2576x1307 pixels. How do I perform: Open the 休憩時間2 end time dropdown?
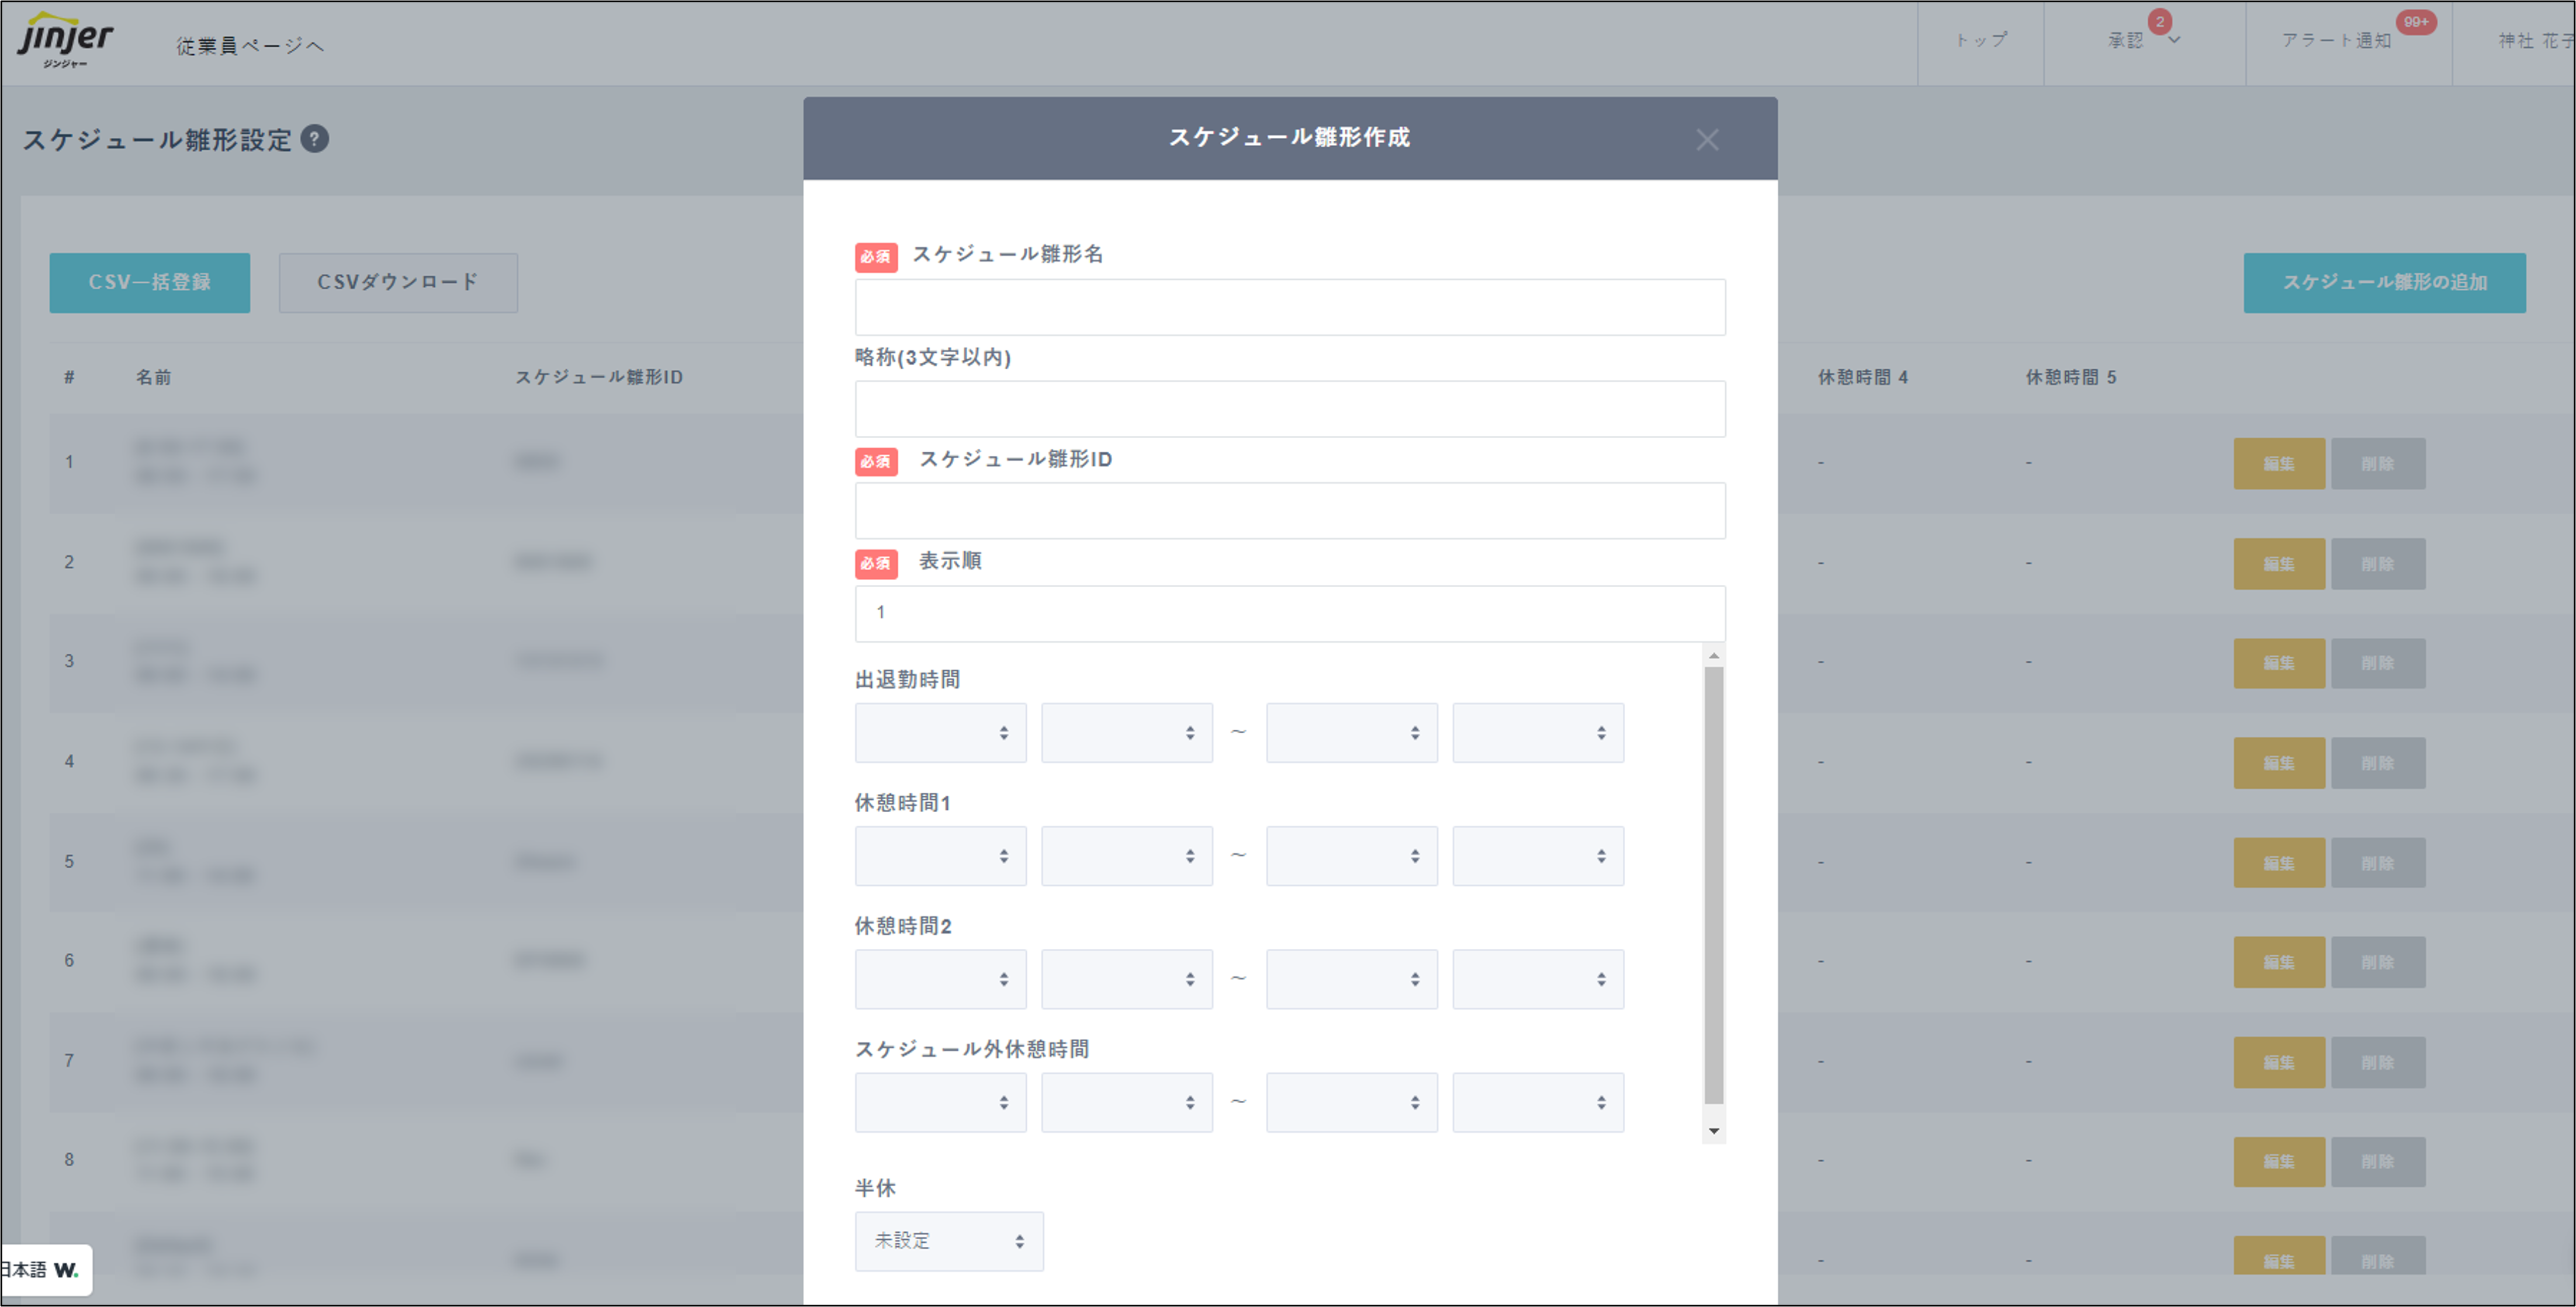coord(1352,979)
